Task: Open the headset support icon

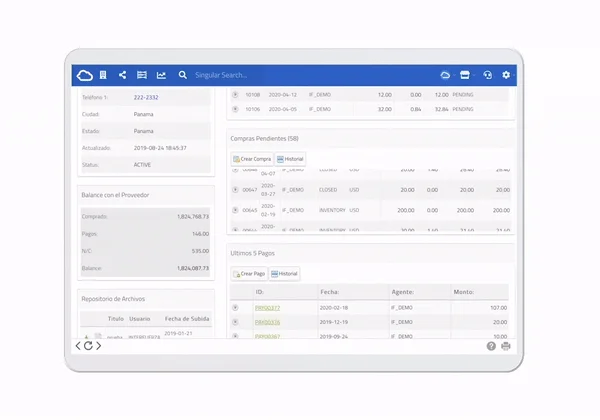Action: 488,75
